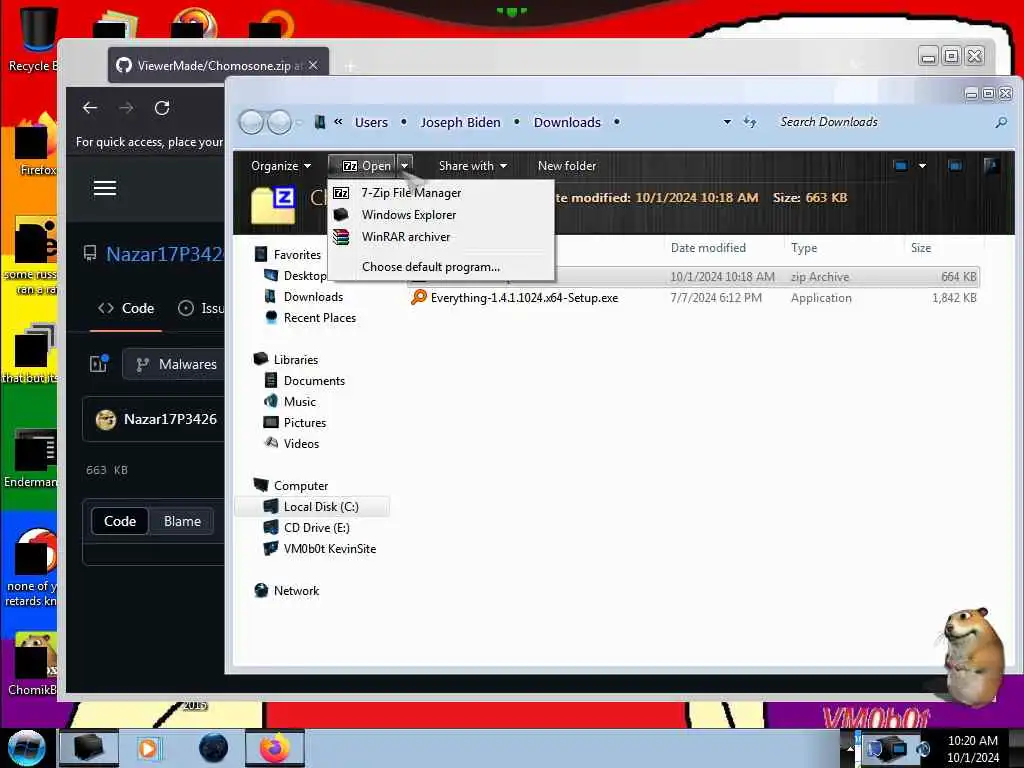
Task: Open the Windows Start menu
Action: pos(27,748)
